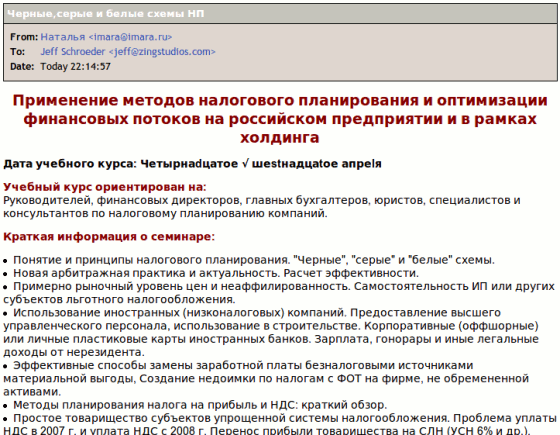Image resolution: width=560 pixels, height=435 pixels.
Task: Click bullet Примерно рыночный уровень цен
Action: coord(279,293)
